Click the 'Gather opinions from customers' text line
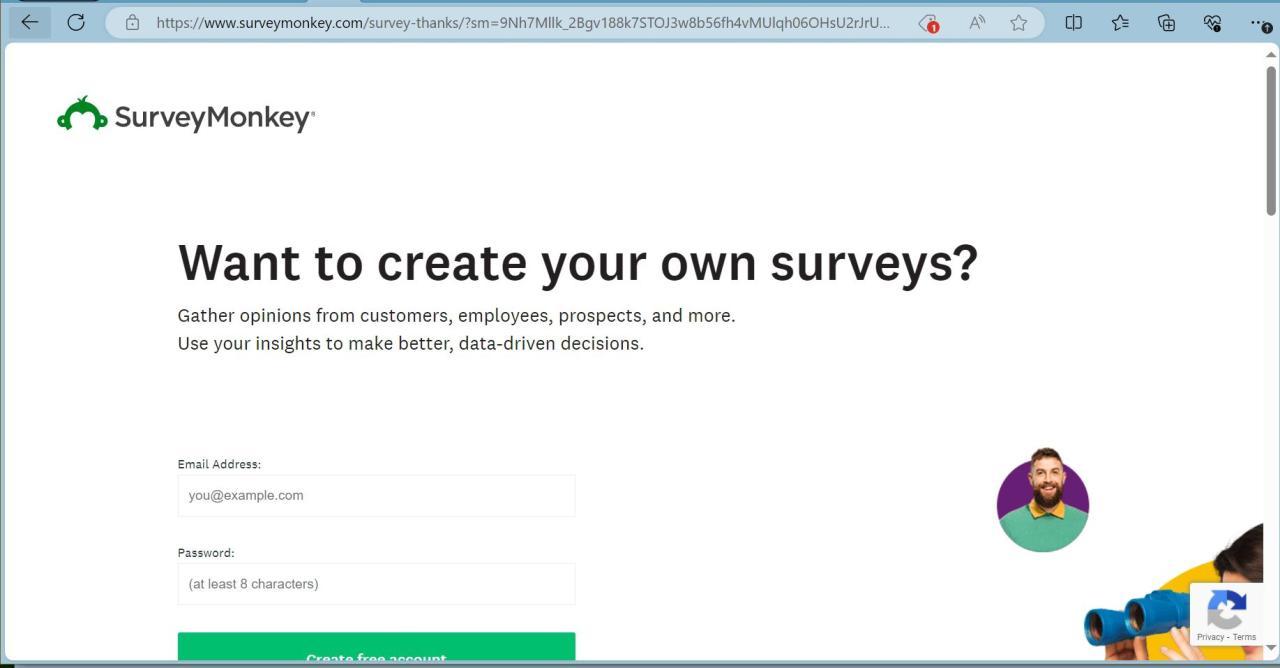The image size is (1280, 668). pyautogui.click(x=456, y=316)
